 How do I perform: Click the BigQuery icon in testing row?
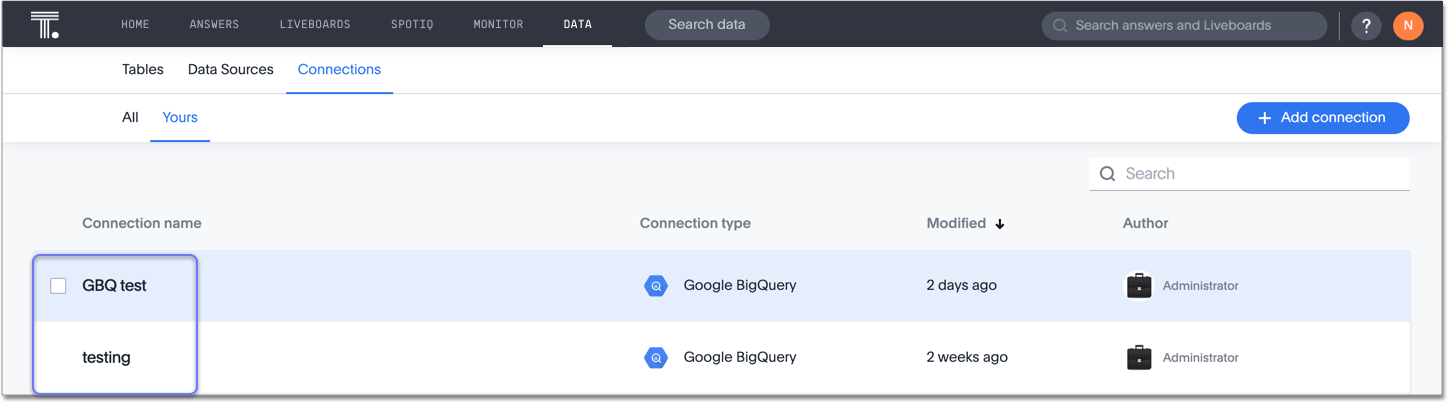tap(655, 357)
